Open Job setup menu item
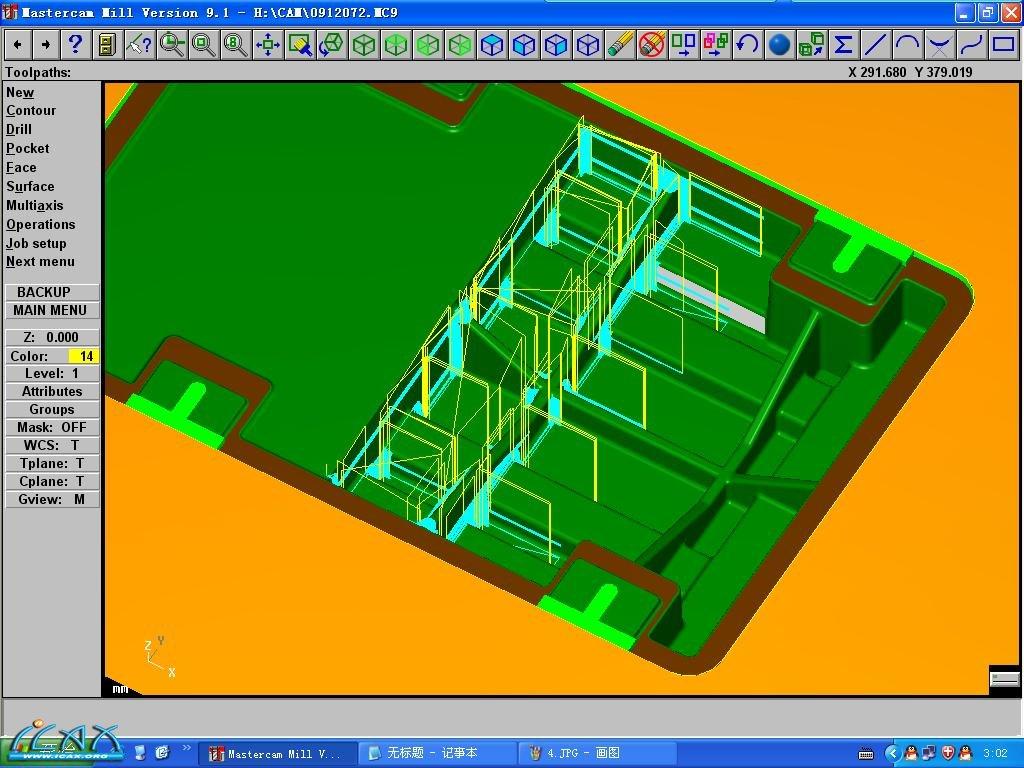The image size is (1024, 768). click(x=36, y=244)
